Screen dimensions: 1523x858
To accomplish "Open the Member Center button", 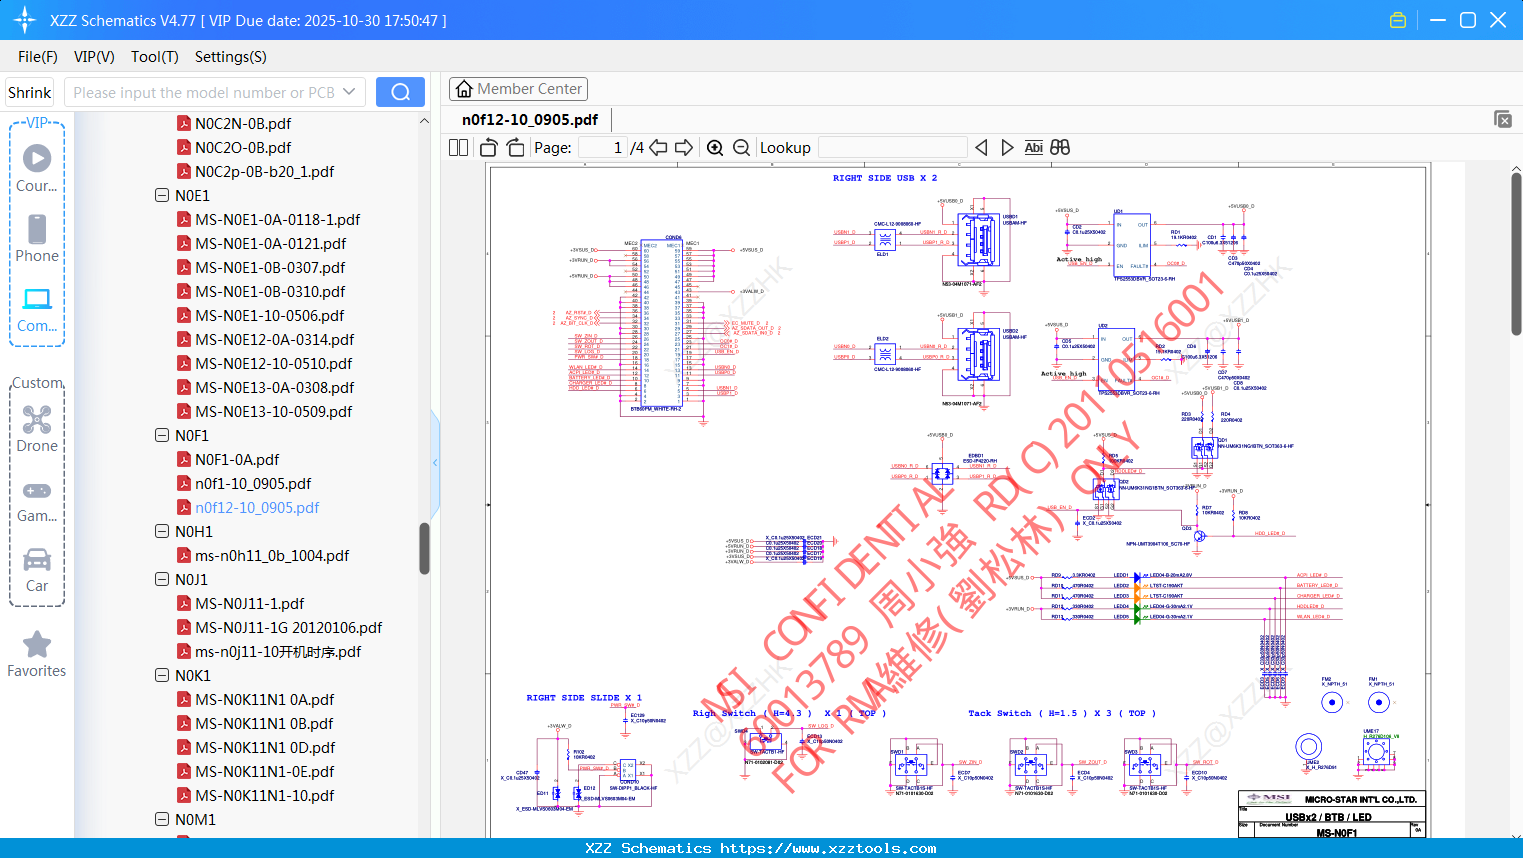I will point(518,89).
